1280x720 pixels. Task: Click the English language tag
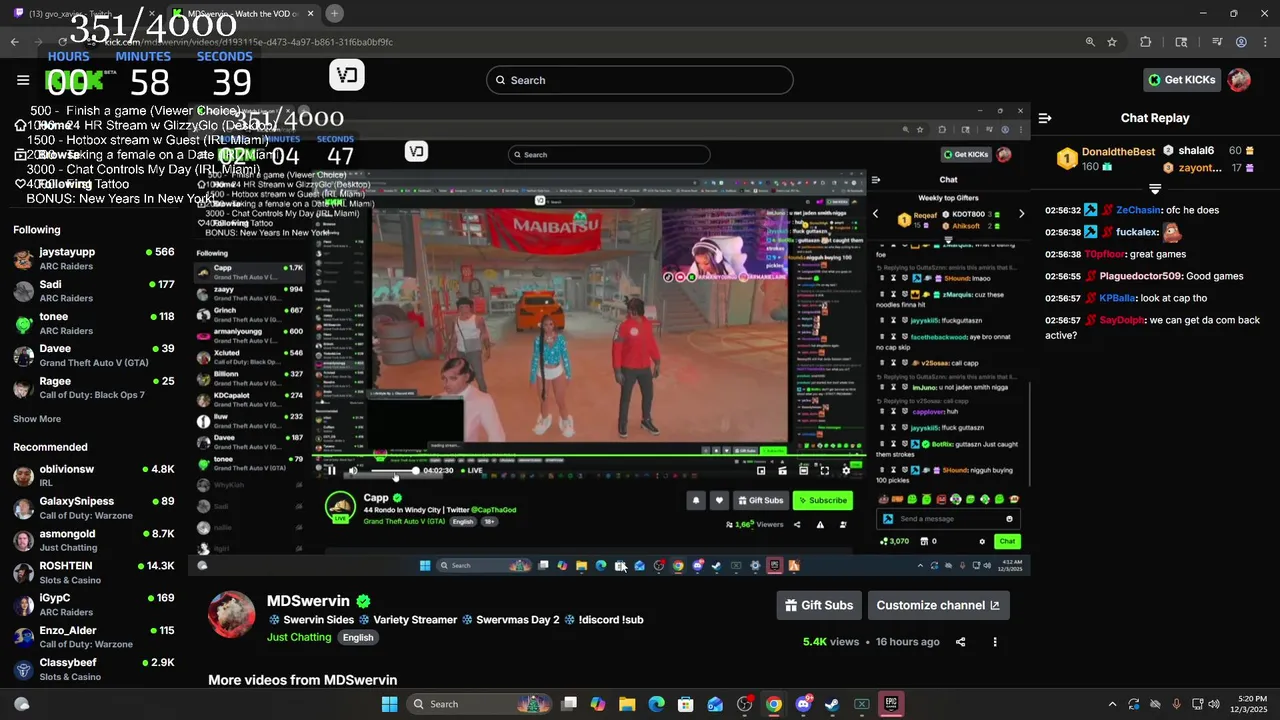coord(358,637)
